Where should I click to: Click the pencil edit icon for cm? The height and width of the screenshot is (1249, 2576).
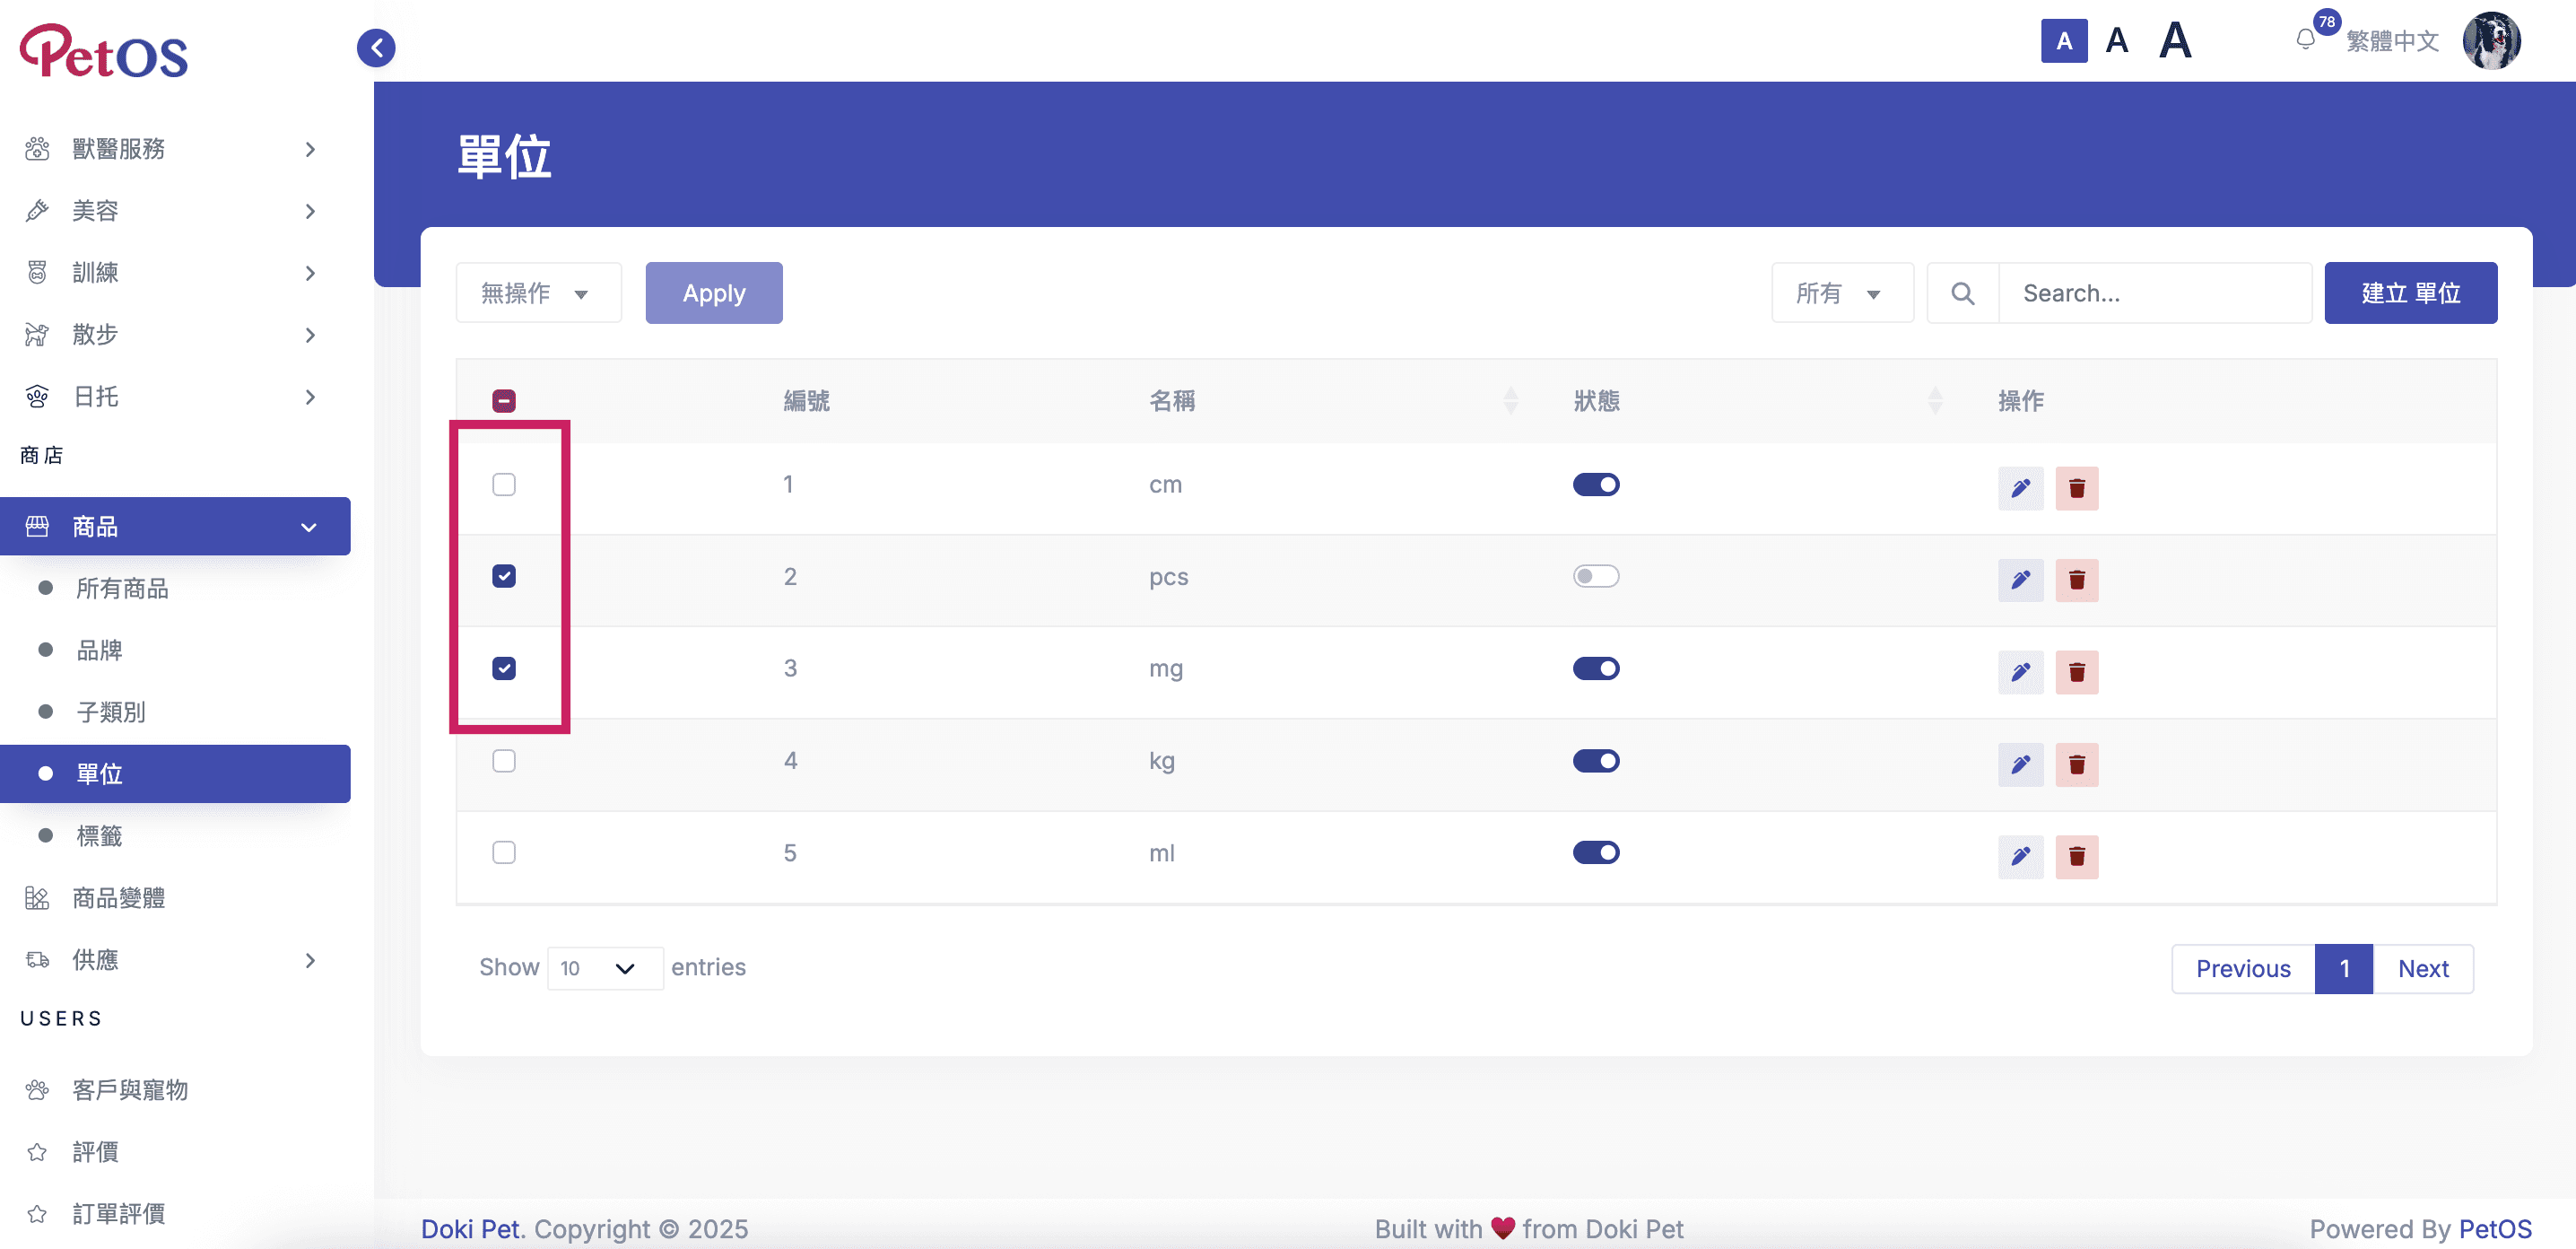2020,488
